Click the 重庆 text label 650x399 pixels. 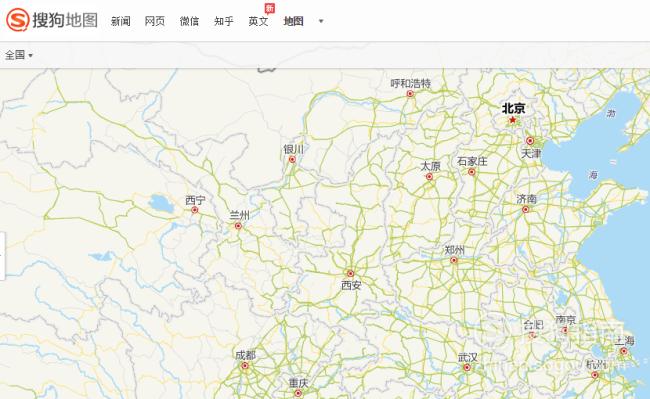coord(298,383)
